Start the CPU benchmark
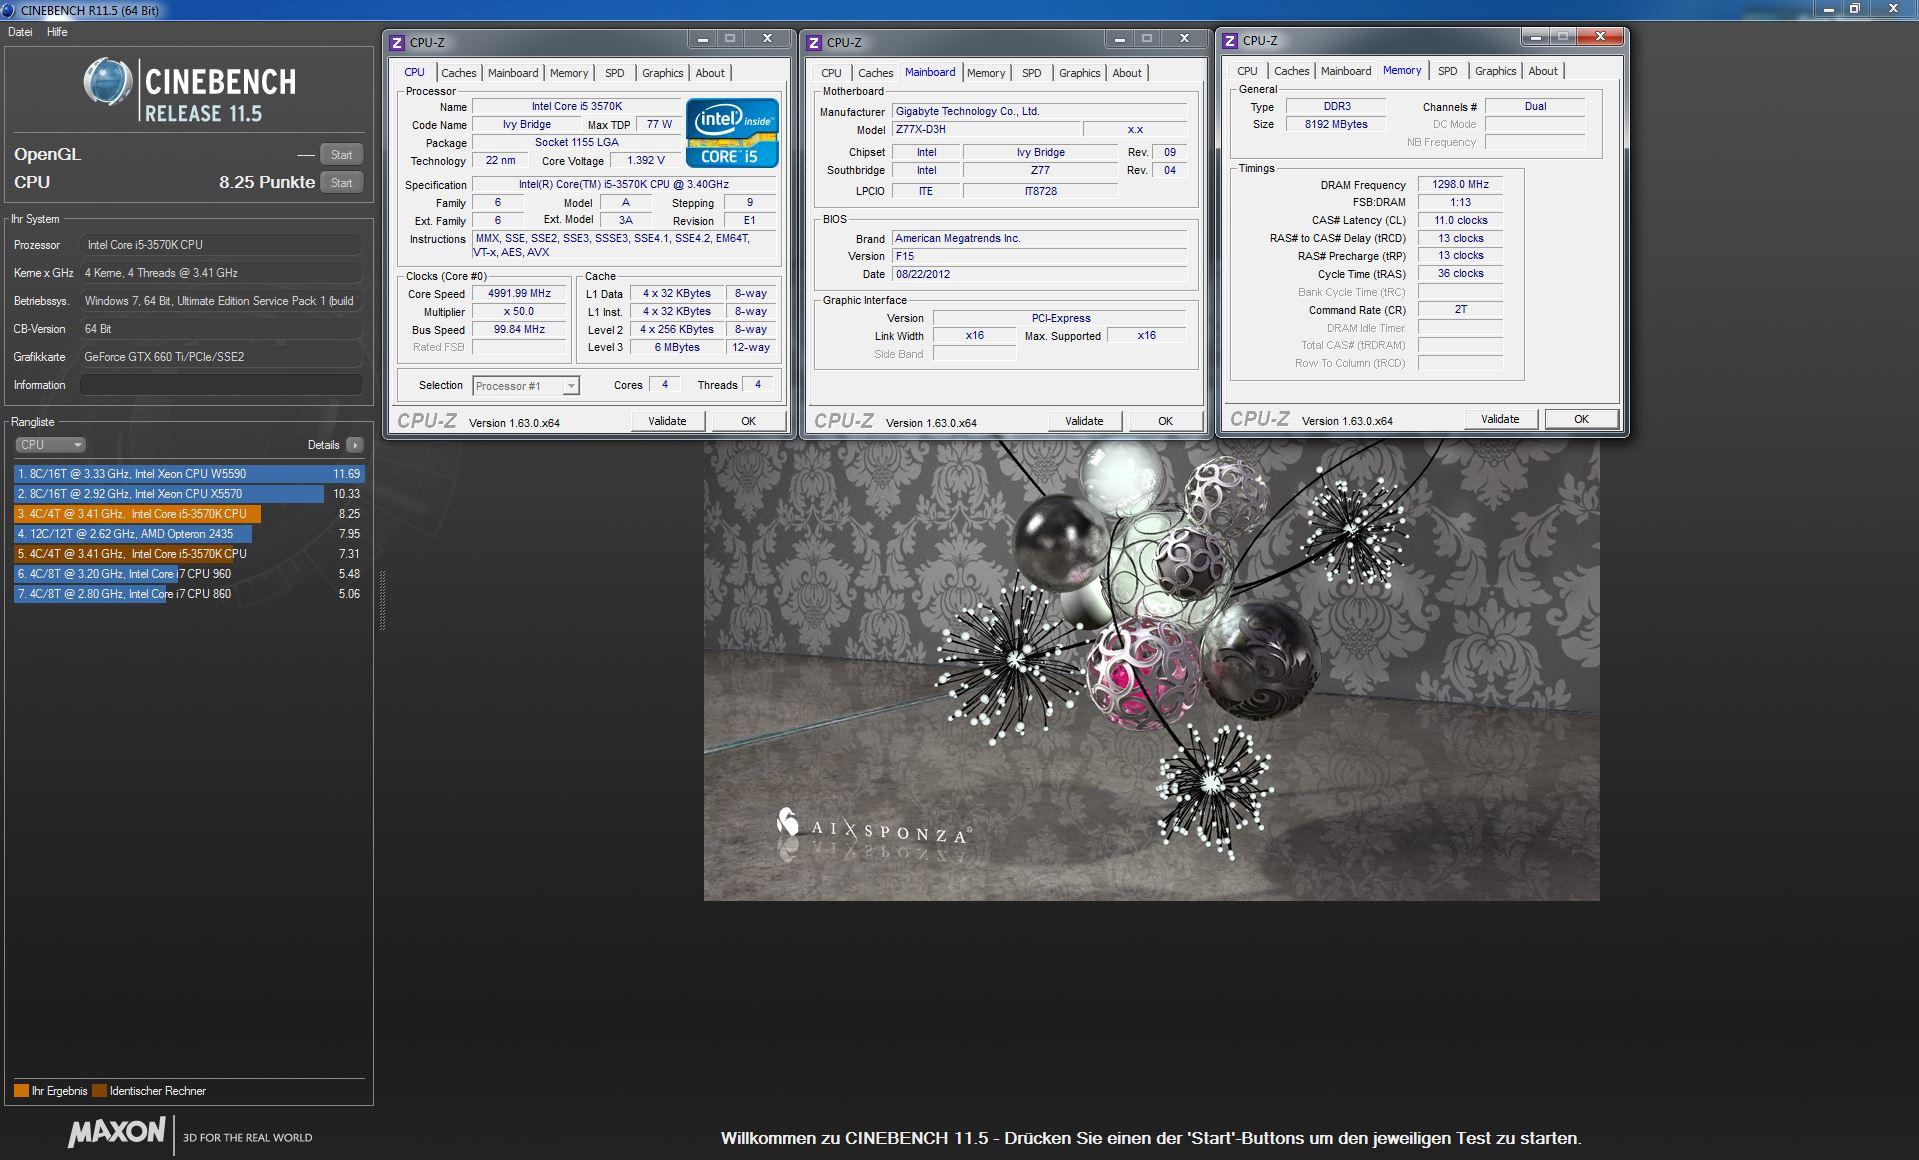This screenshot has width=1919, height=1160. tap(341, 182)
